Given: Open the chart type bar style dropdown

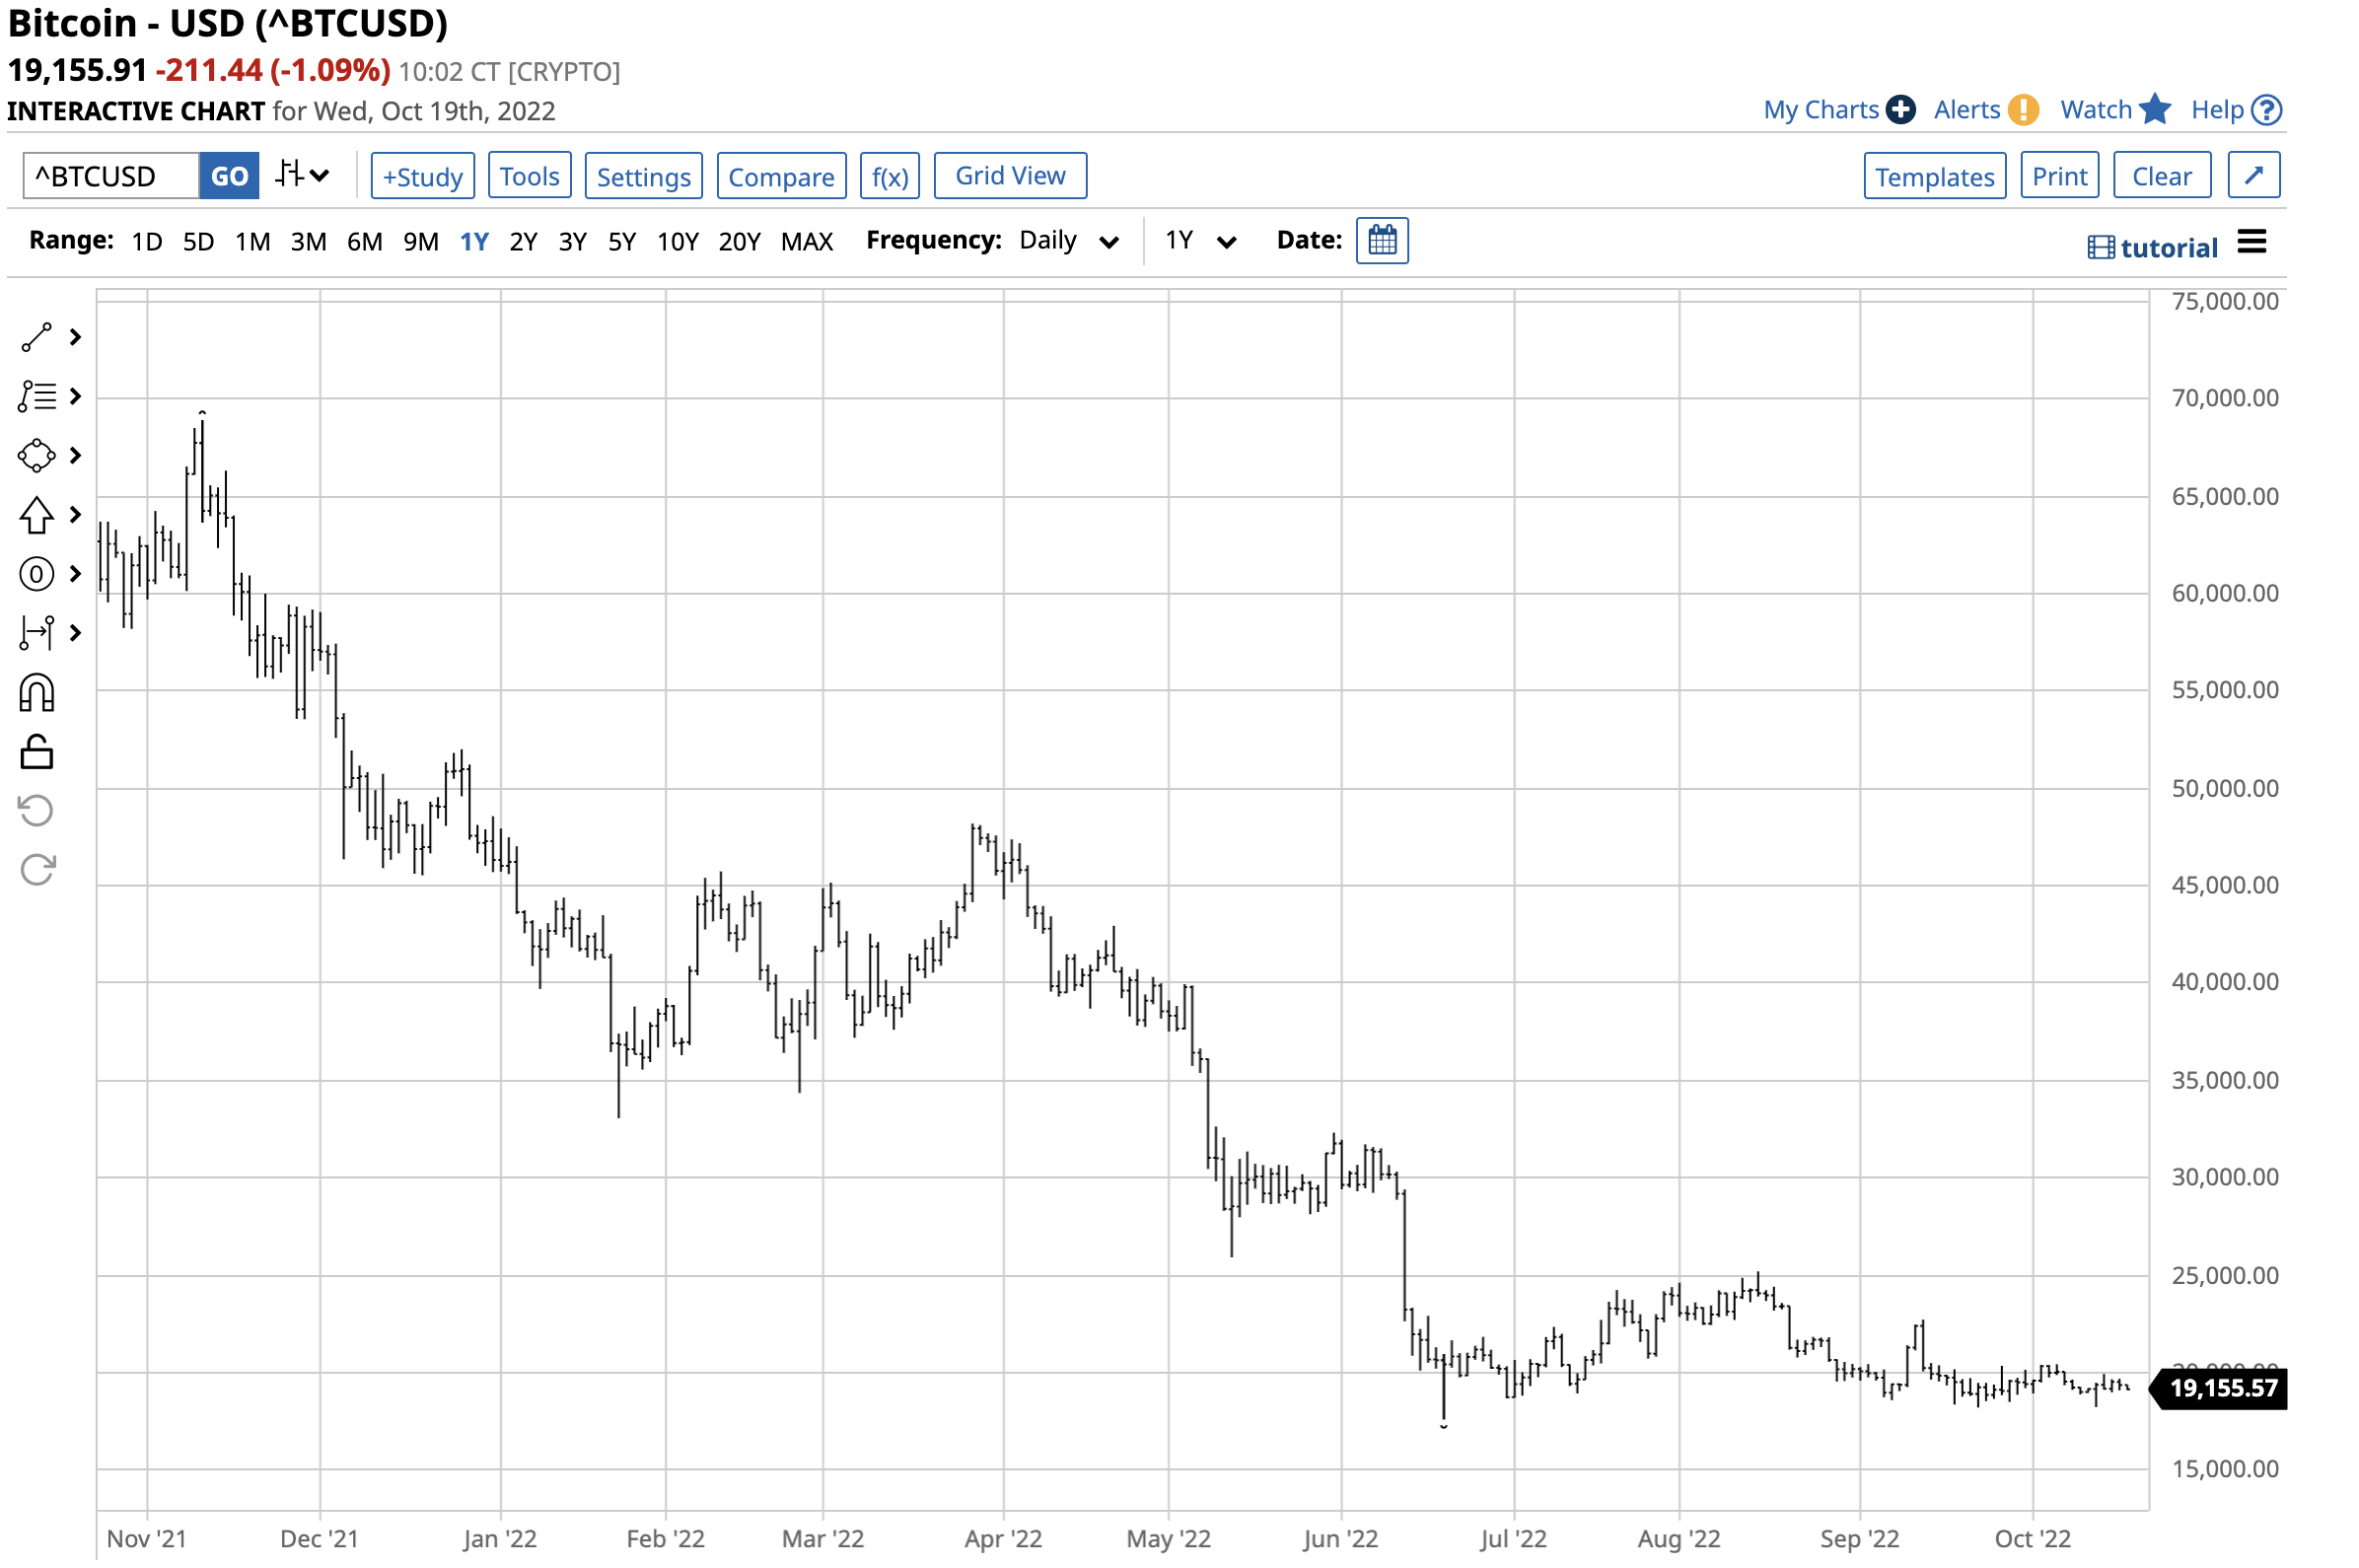Looking at the screenshot, I should [x=302, y=176].
